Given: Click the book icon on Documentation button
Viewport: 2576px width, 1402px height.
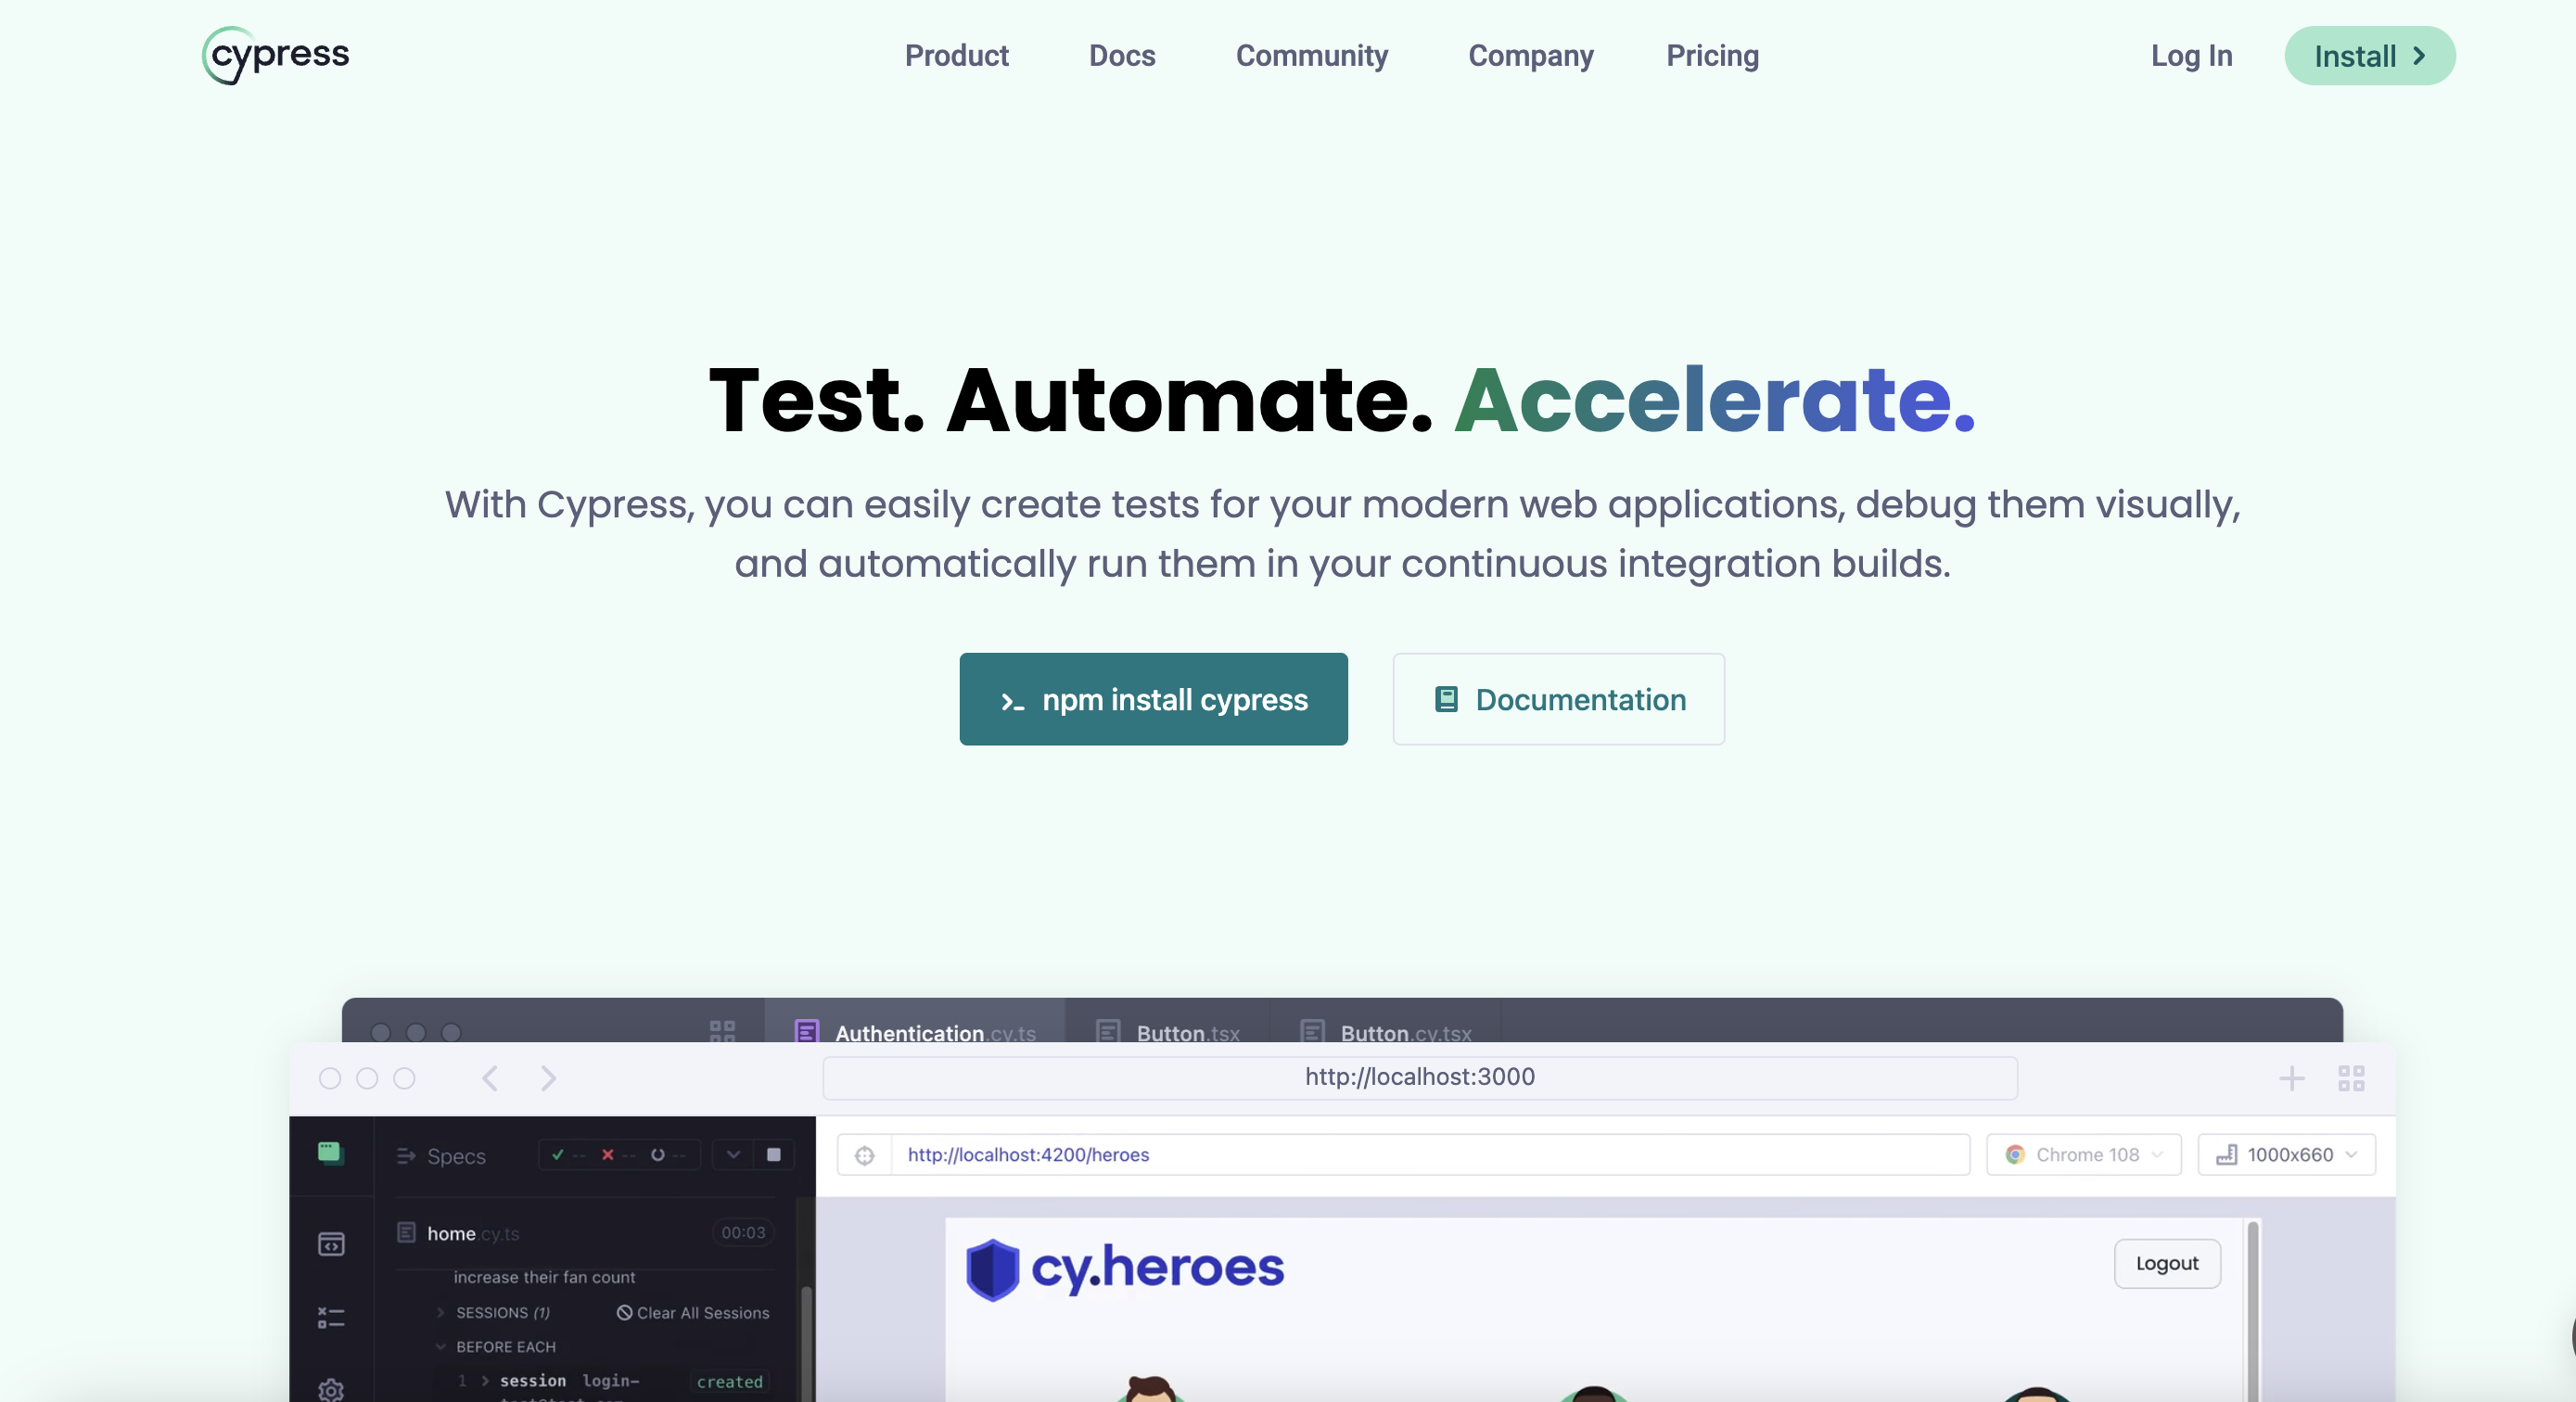Looking at the screenshot, I should 1445,699.
